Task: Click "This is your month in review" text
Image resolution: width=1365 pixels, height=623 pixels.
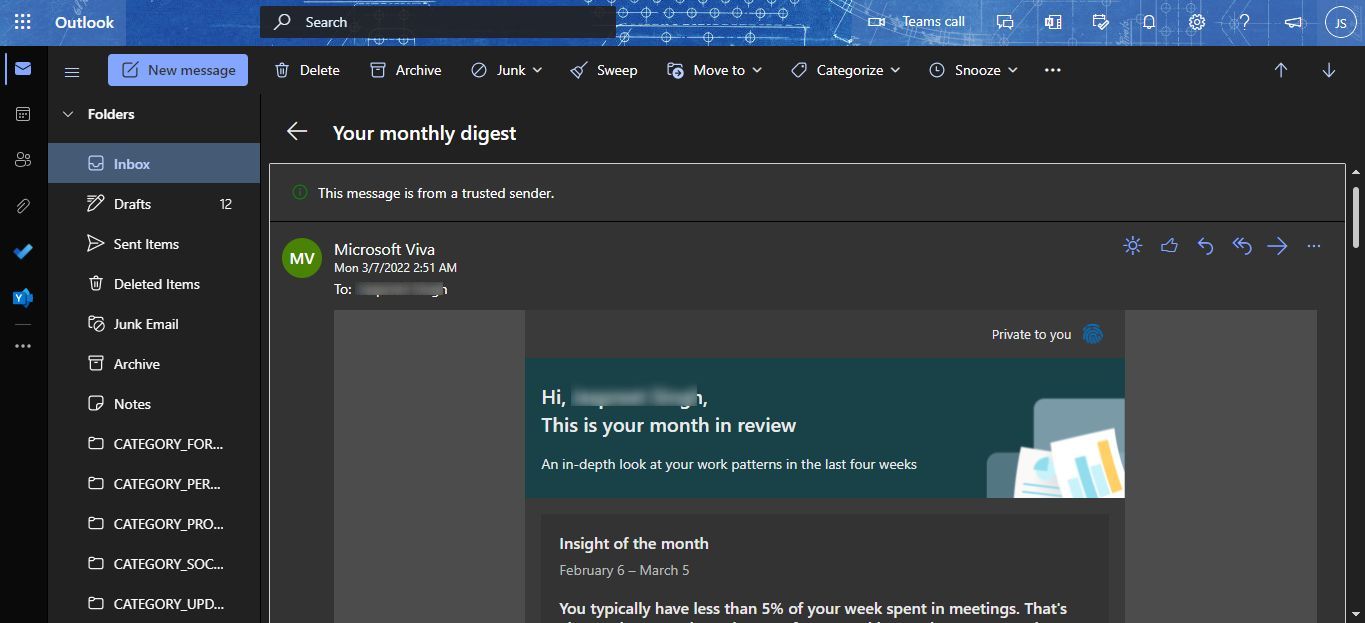Action: (x=669, y=425)
